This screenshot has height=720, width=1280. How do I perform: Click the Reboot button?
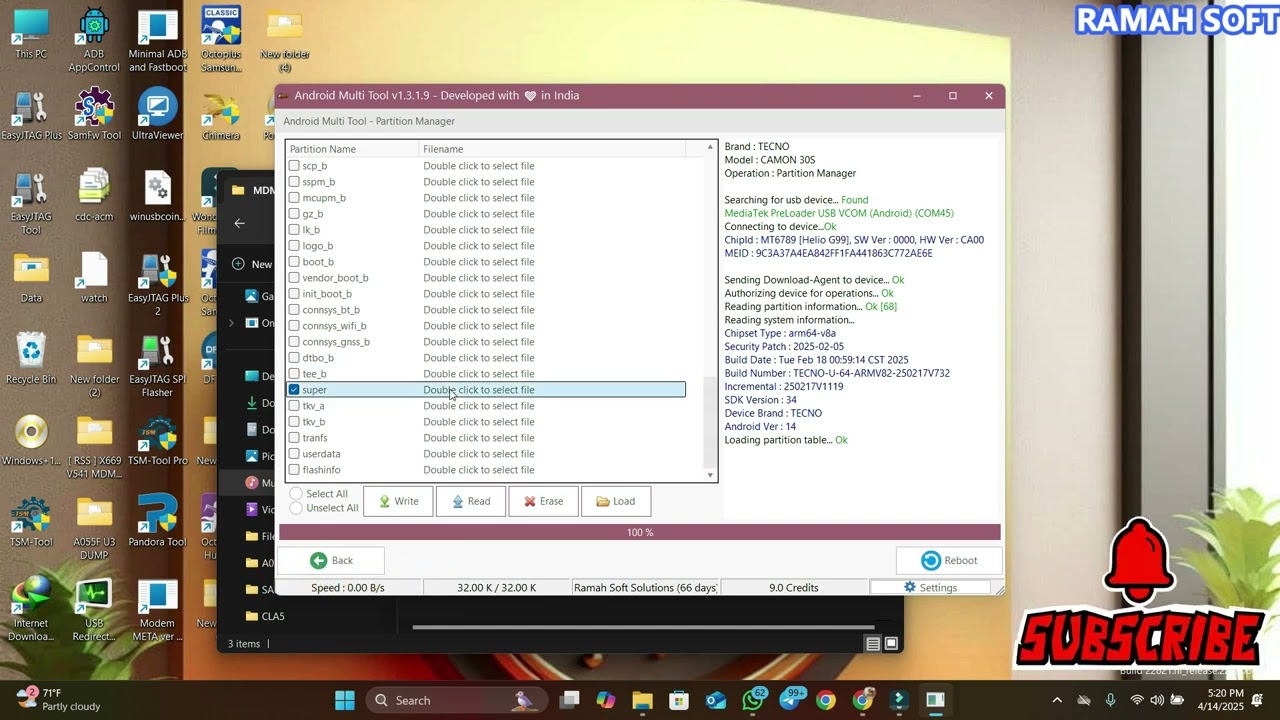pyautogui.click(x=948, y=561)
